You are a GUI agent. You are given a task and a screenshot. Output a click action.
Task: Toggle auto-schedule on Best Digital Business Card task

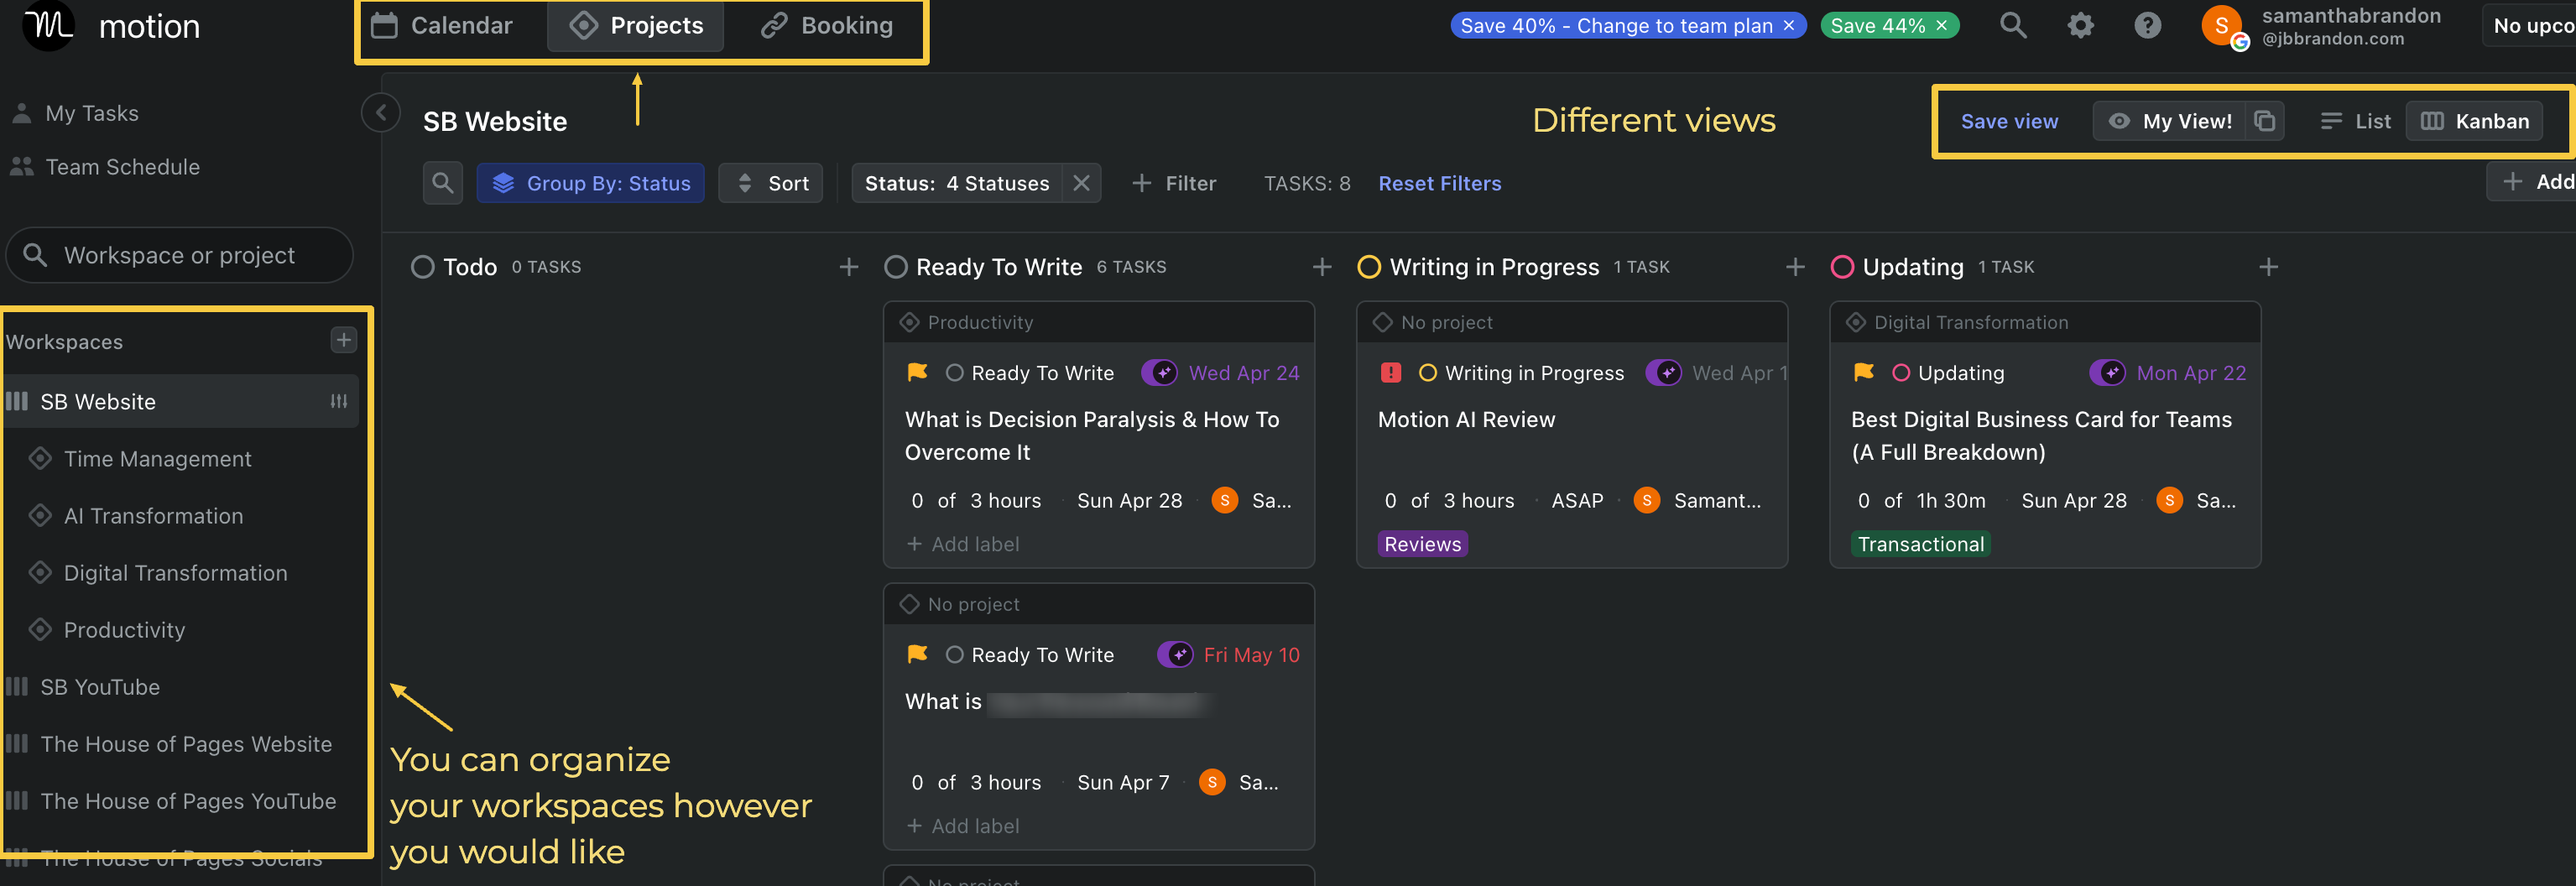point(2107,373)
